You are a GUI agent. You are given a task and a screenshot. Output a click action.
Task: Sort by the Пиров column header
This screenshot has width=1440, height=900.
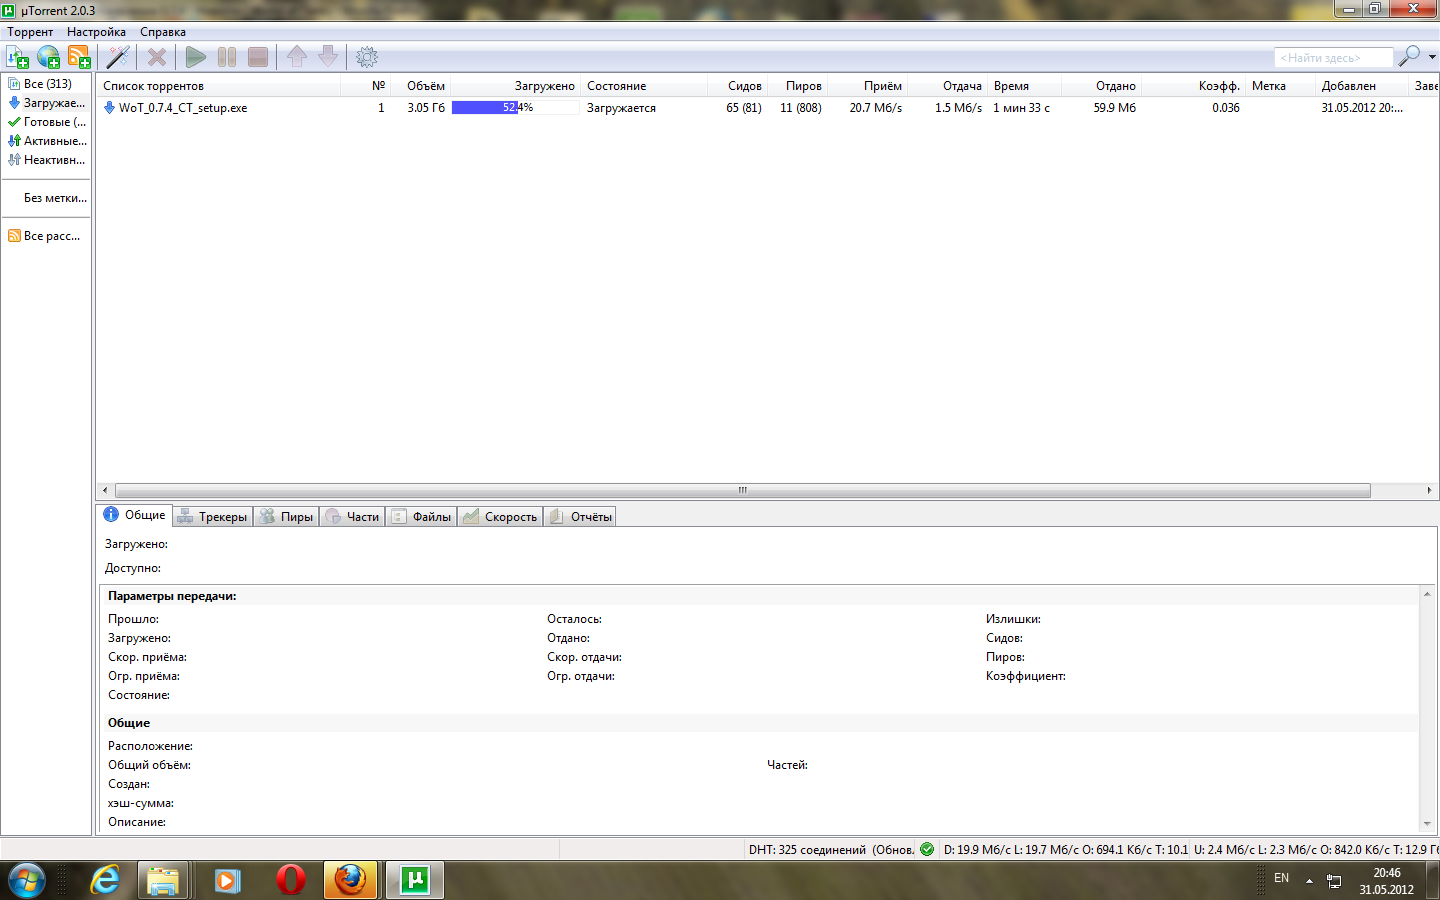(798, 86)
